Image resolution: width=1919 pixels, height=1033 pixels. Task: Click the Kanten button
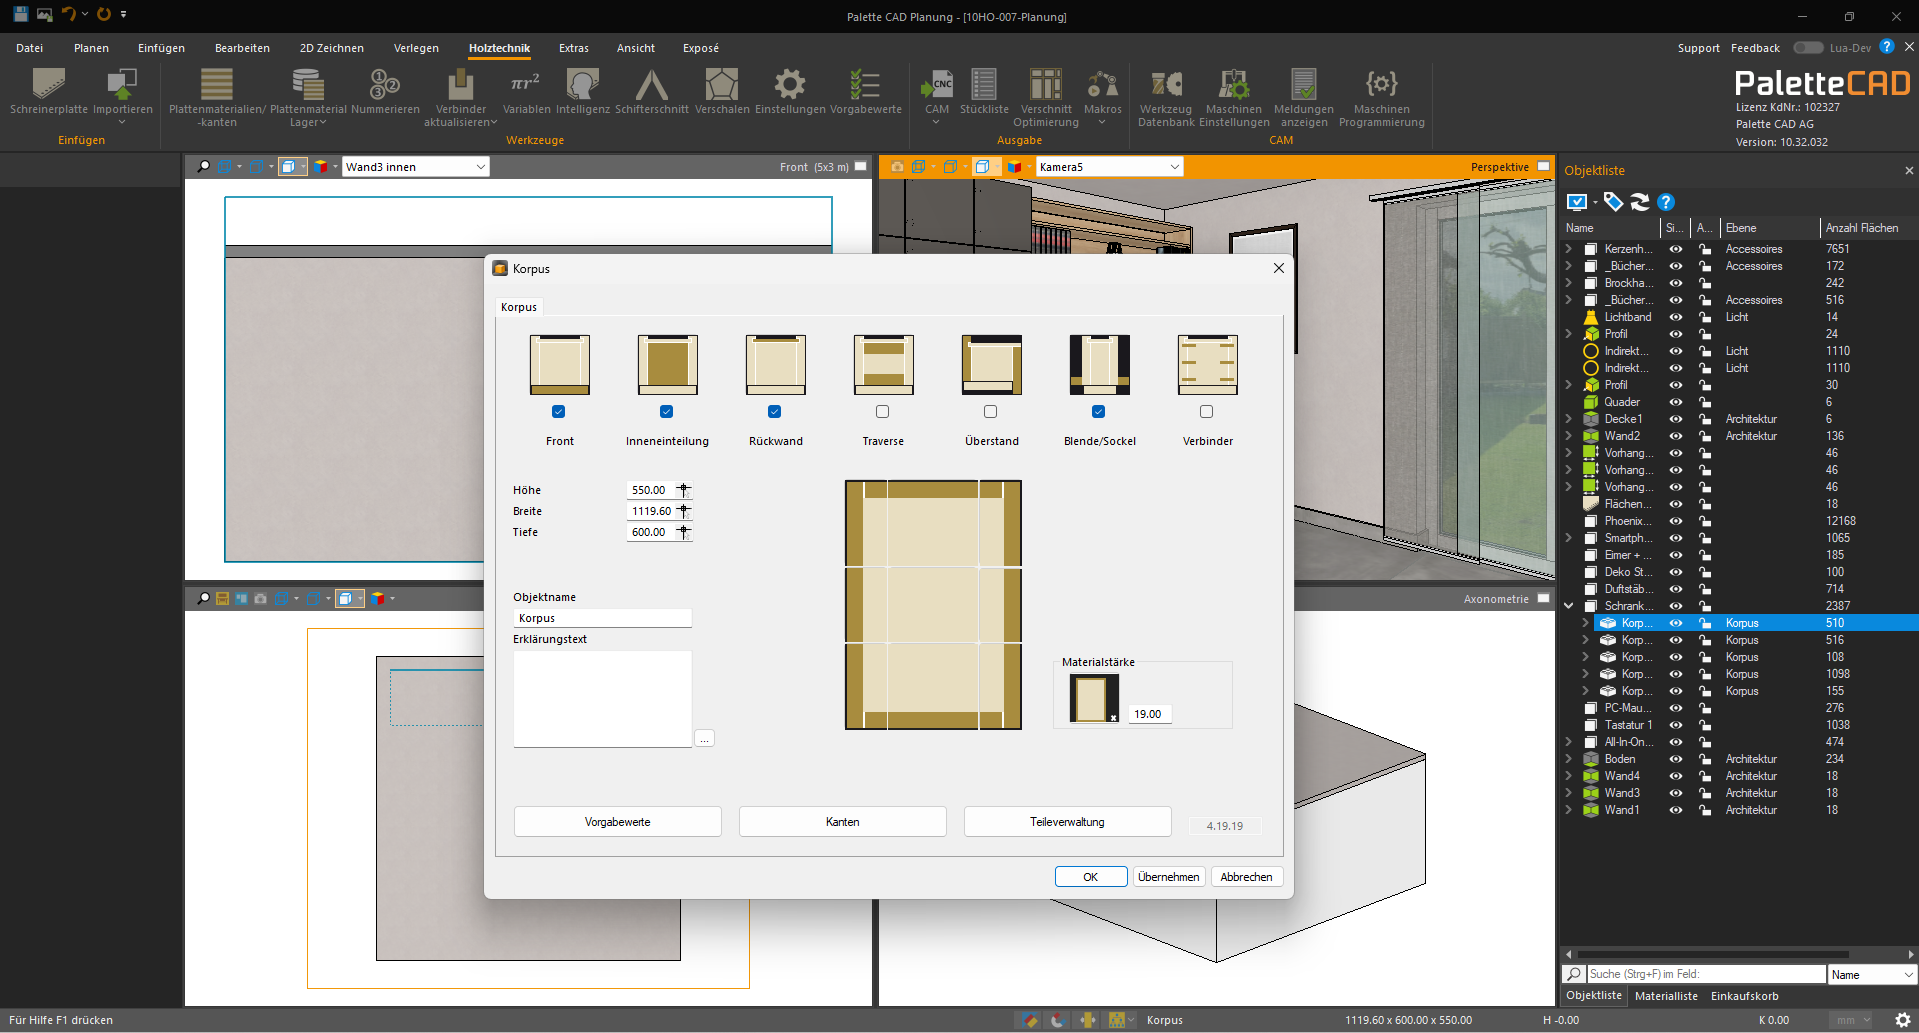(842, 822)
